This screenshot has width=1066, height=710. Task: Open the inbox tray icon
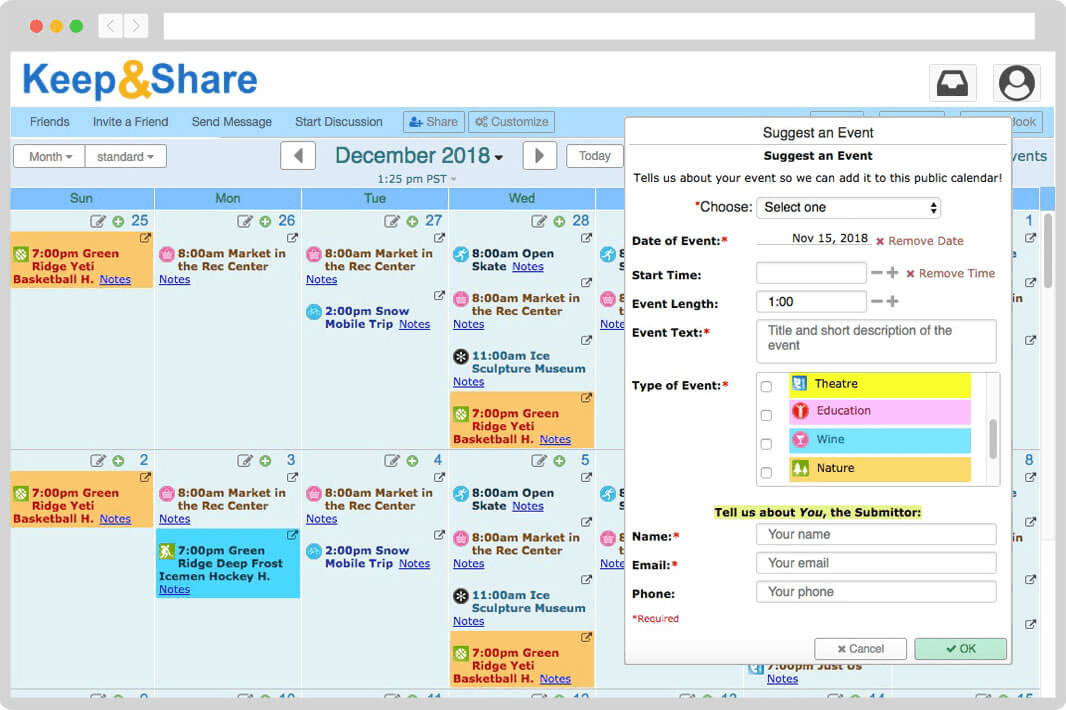[952, 84]
